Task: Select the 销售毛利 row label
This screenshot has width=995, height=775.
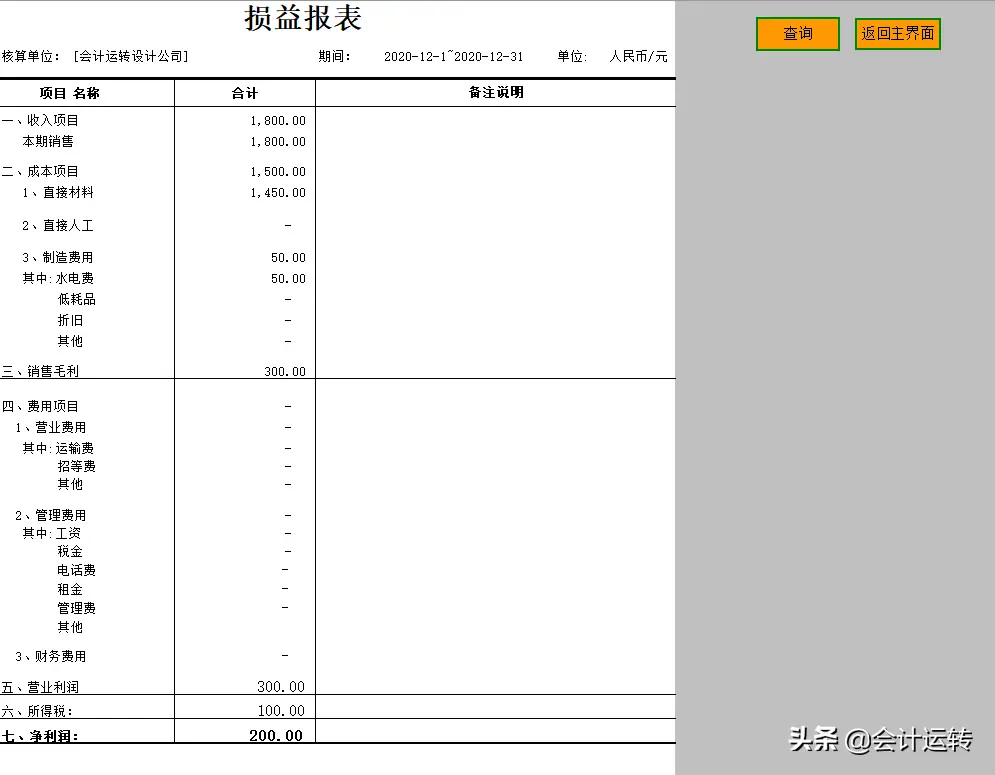Action: click(x=41, y=371)
